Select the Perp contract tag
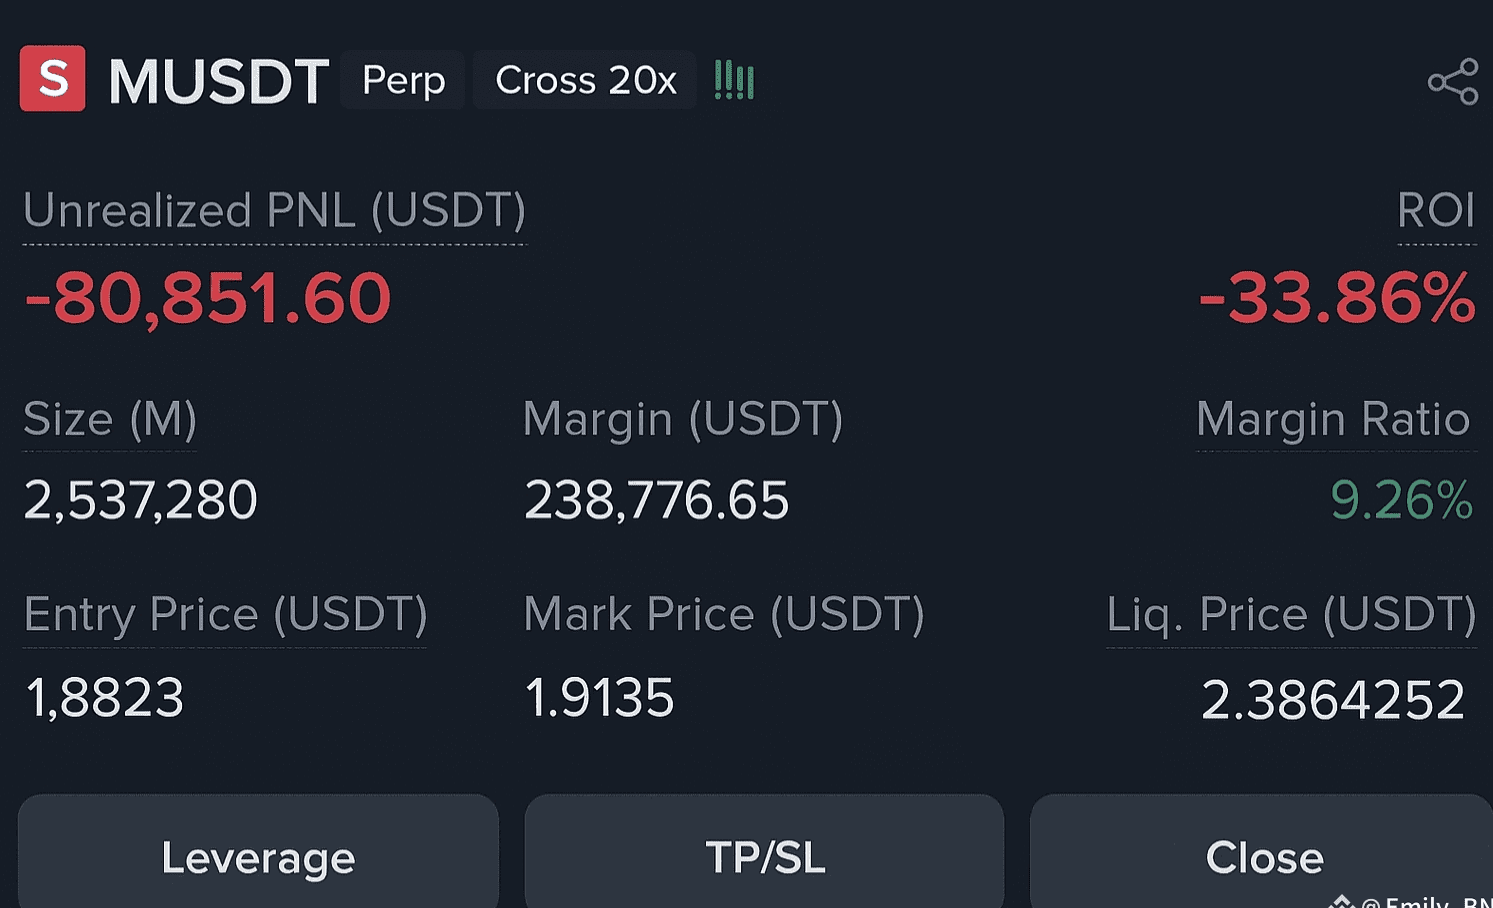The height and width of the screenshot is (908, 1493). [x=403, y=80]
